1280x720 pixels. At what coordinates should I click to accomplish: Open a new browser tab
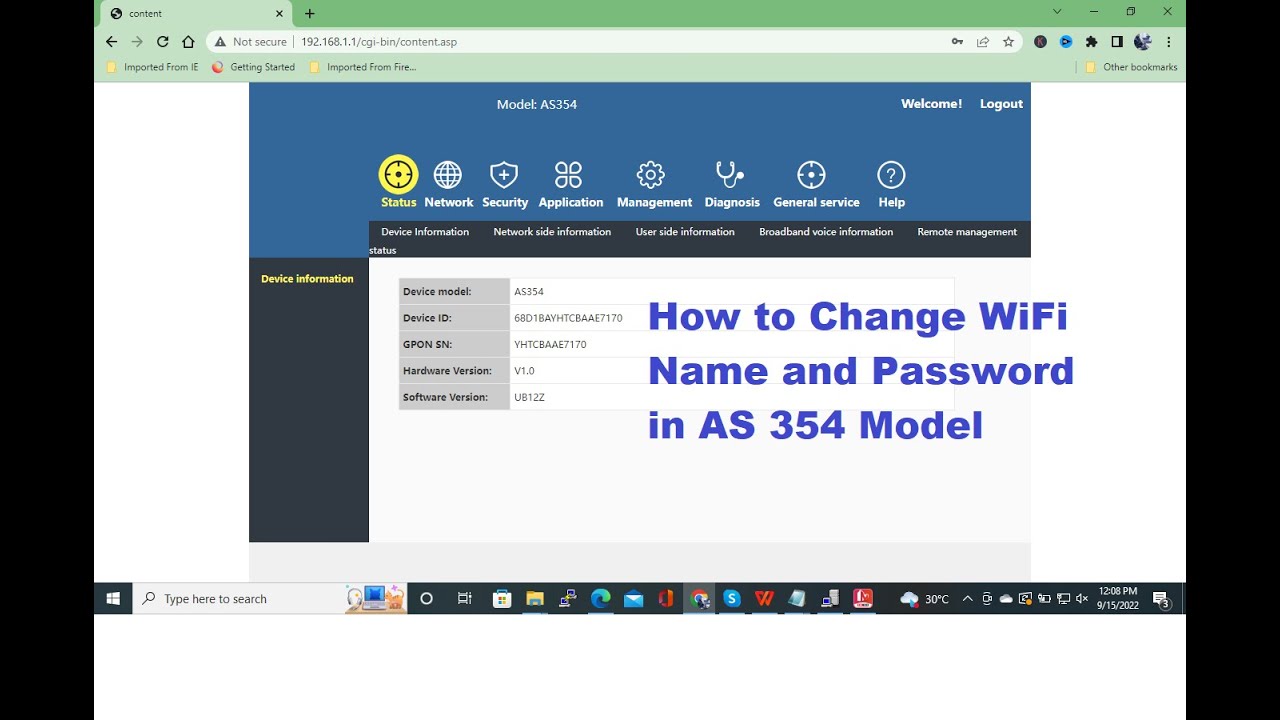310,13
